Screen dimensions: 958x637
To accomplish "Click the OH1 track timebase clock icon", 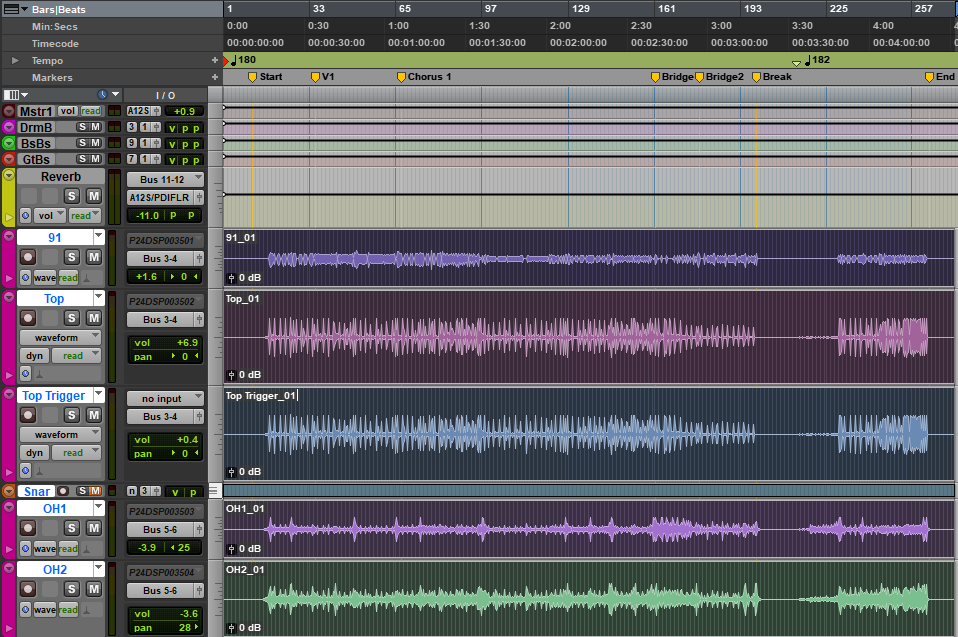I will point(26,548).
